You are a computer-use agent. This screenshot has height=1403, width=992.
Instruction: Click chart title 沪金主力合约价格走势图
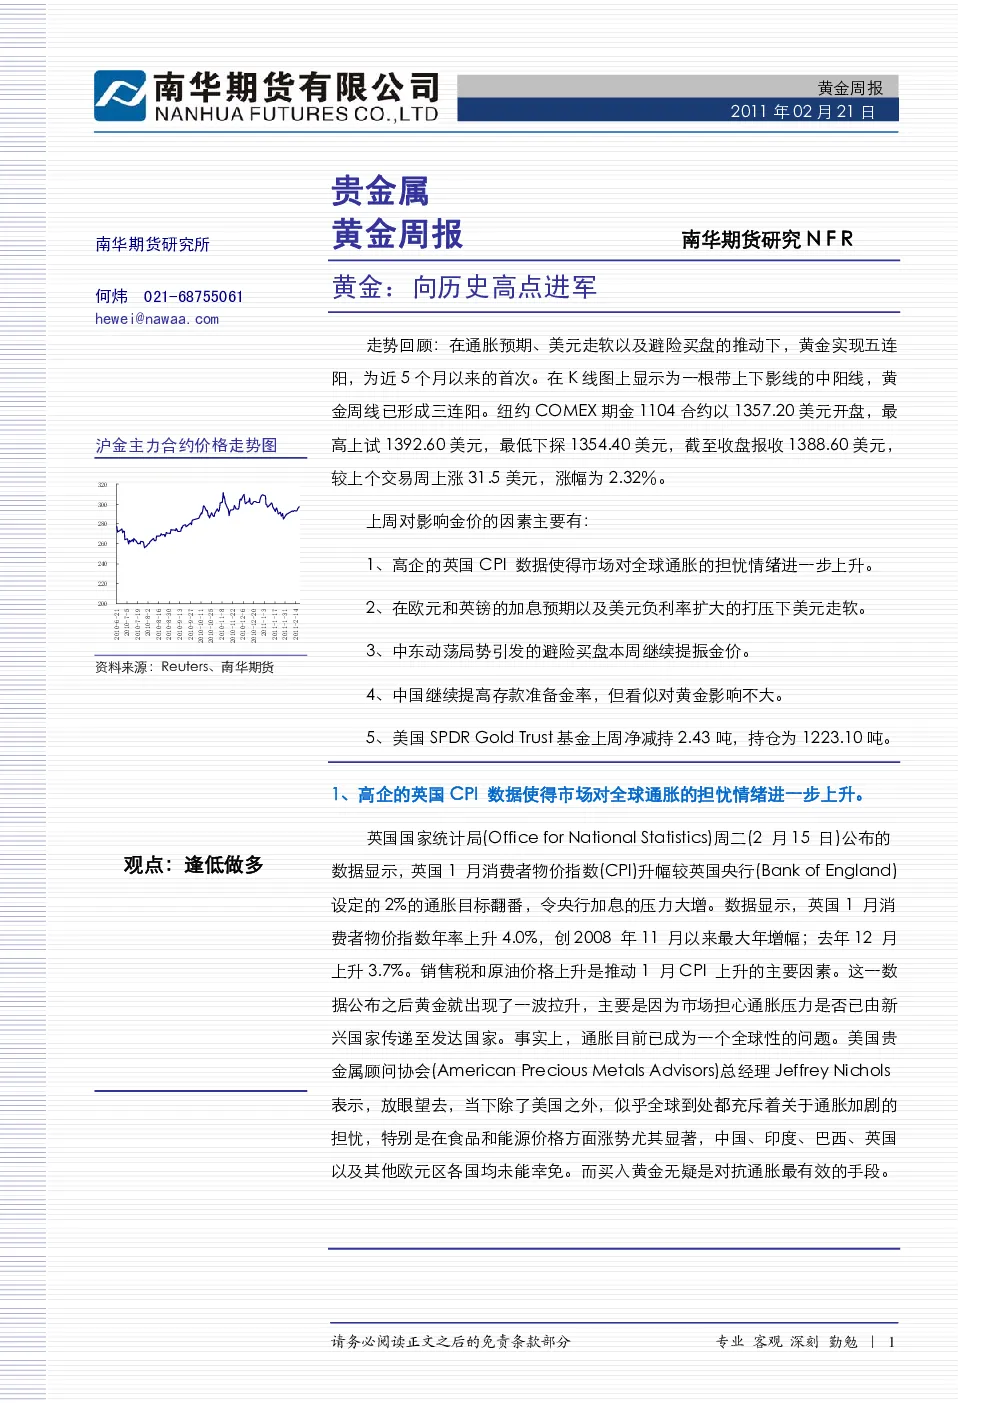(186, 445)
